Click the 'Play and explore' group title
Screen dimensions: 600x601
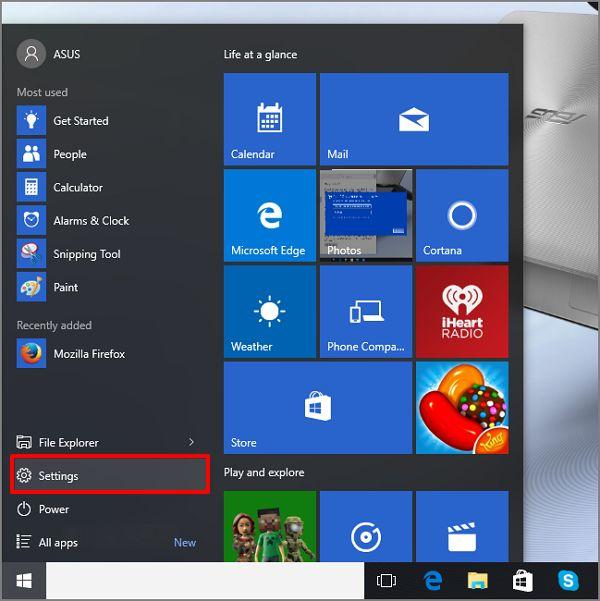(x=264, y=472)
